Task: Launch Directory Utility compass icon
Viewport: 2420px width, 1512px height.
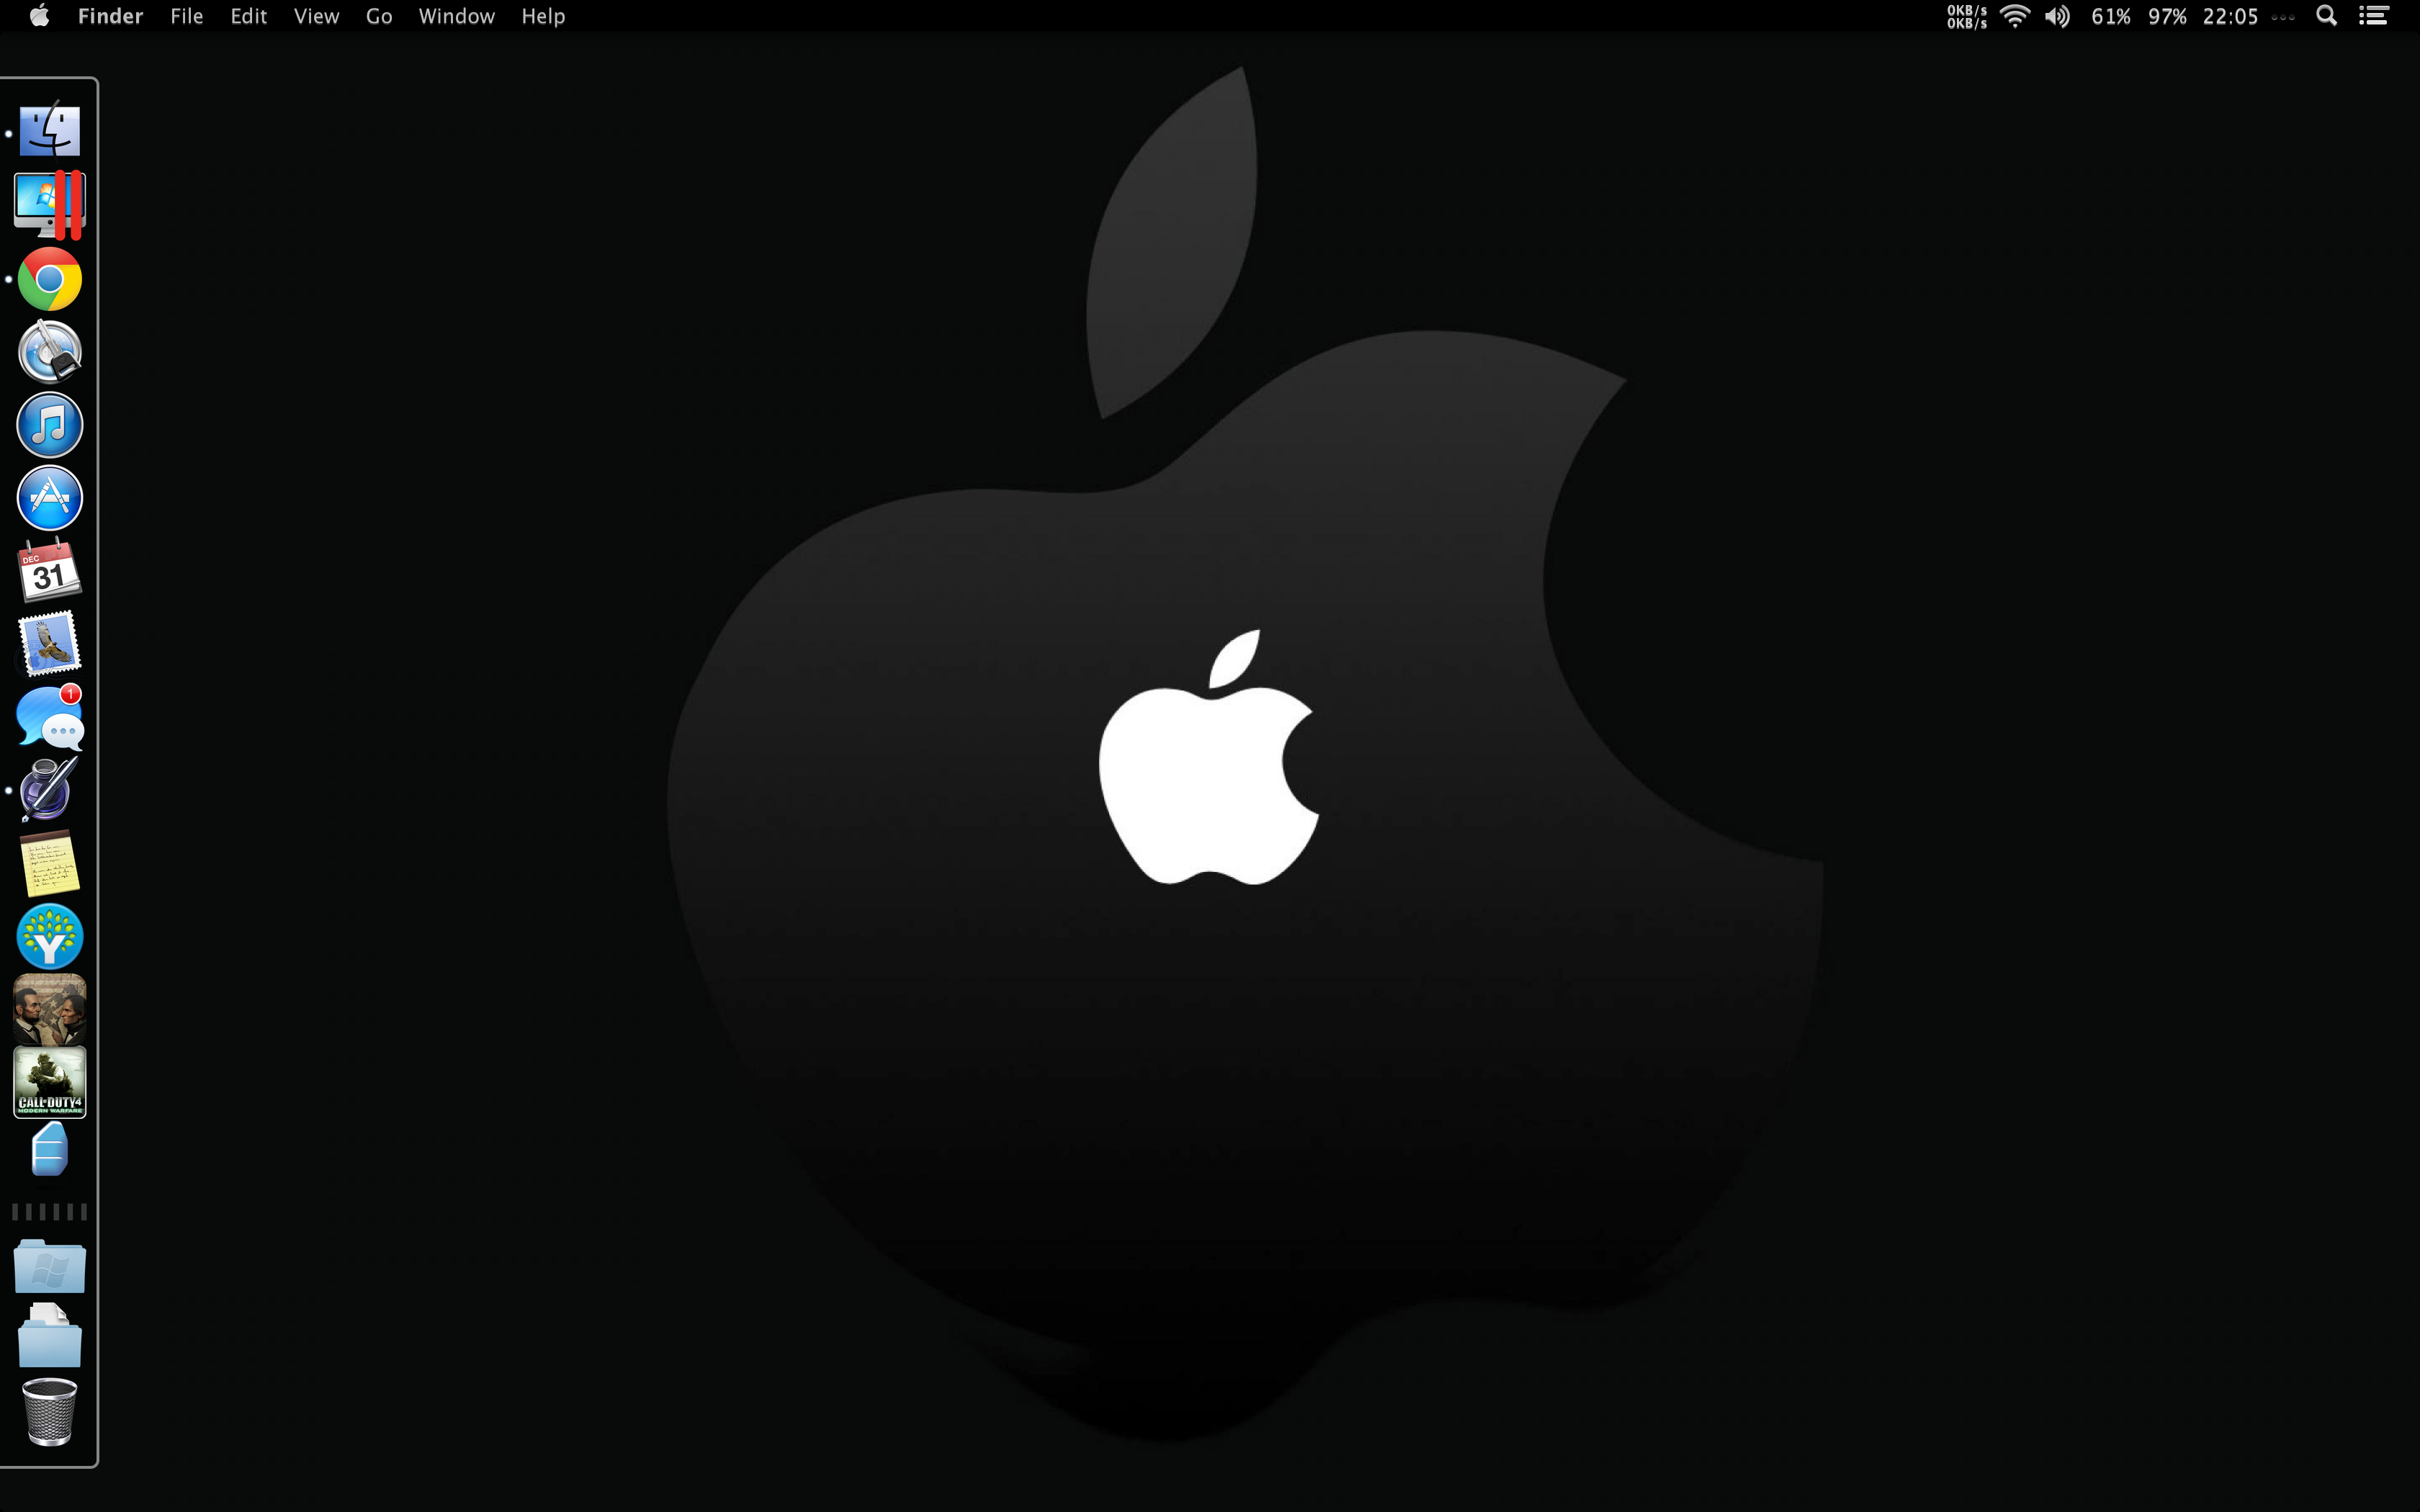Action: 49,352
